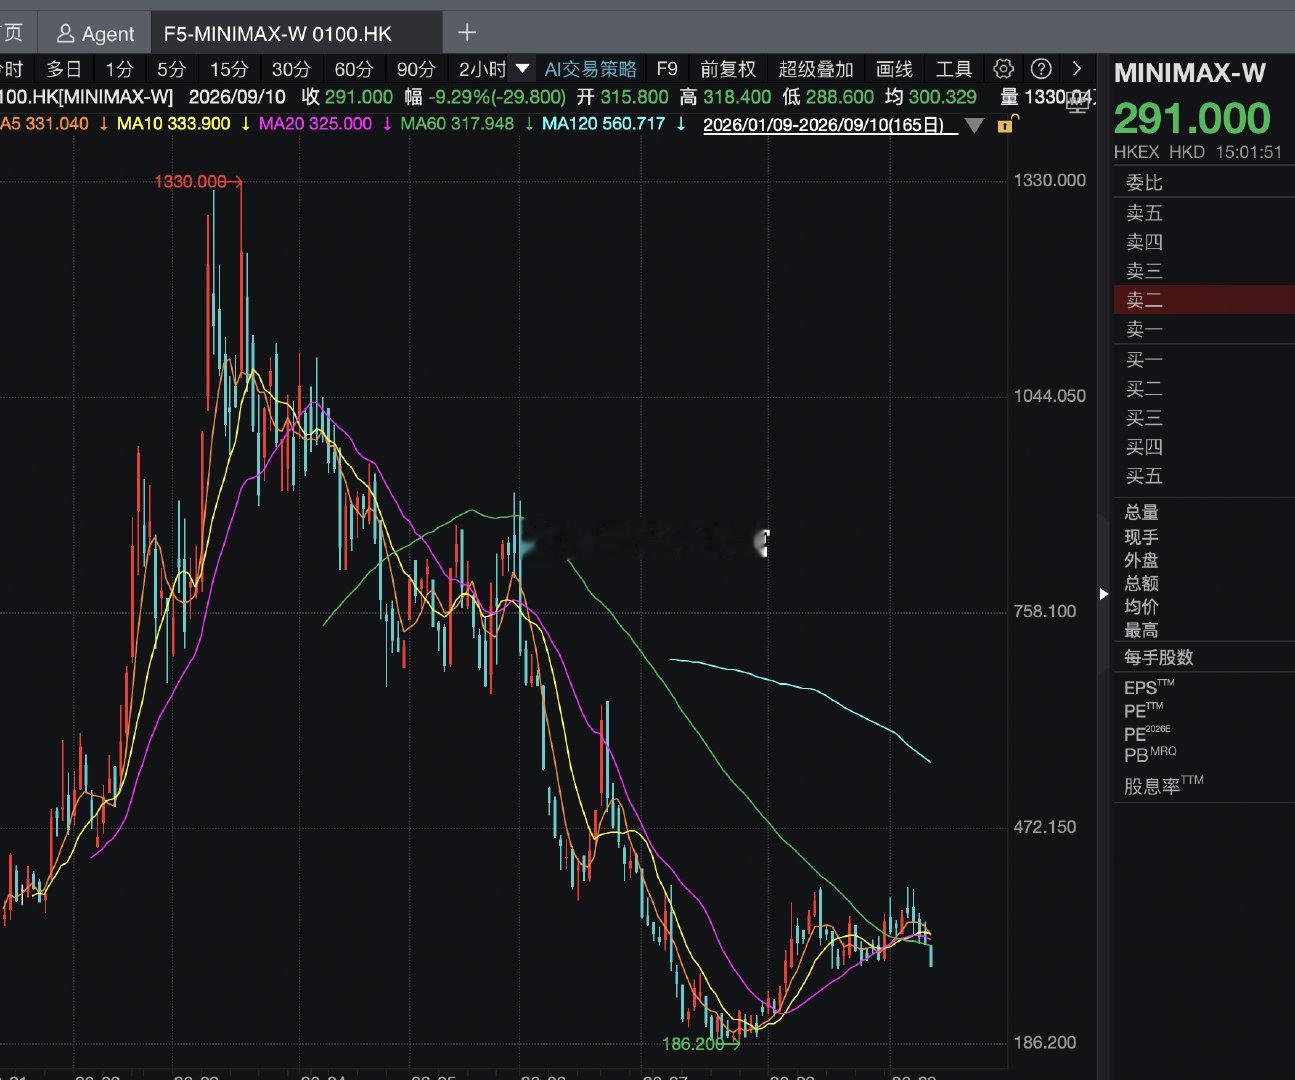Click the 委比 row in quote panel
The width and height of the screenshot is (1295, 1080).
pos(1203,182)
